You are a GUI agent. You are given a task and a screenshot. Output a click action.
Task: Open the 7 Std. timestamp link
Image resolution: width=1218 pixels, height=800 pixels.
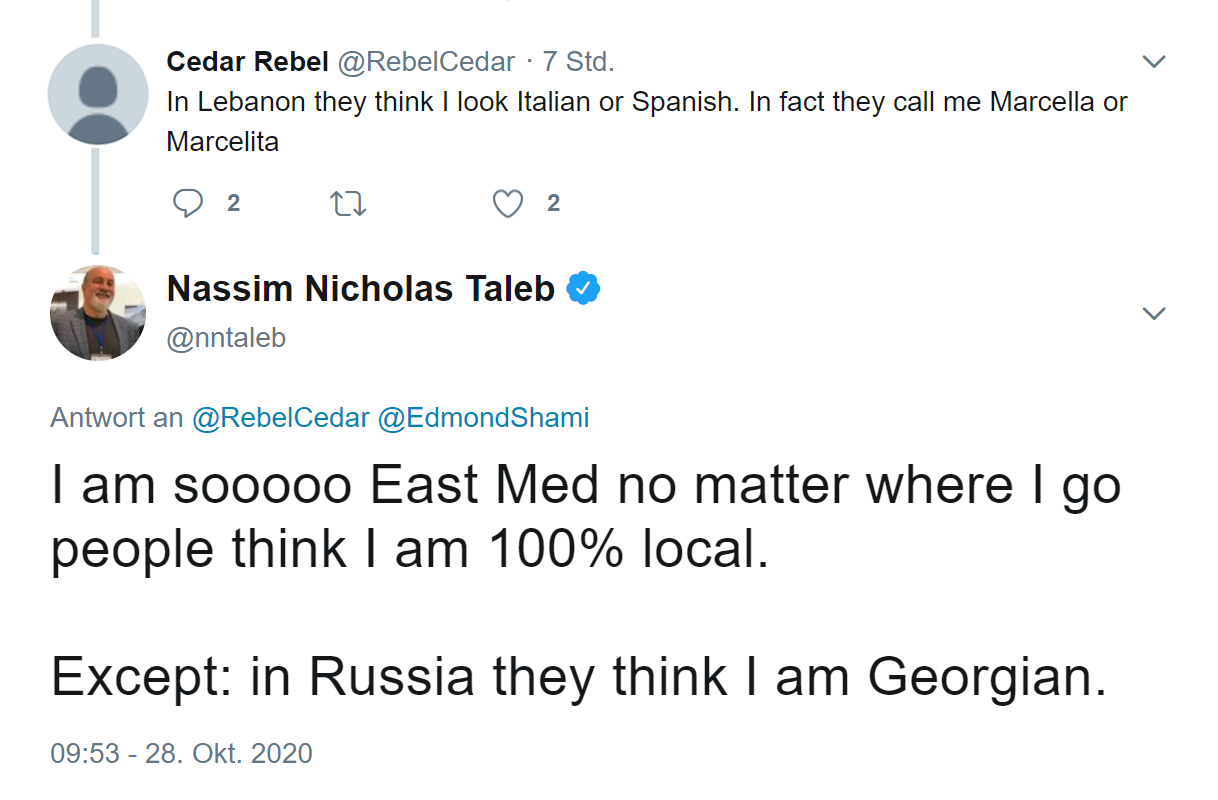click(x=578, y=62)
